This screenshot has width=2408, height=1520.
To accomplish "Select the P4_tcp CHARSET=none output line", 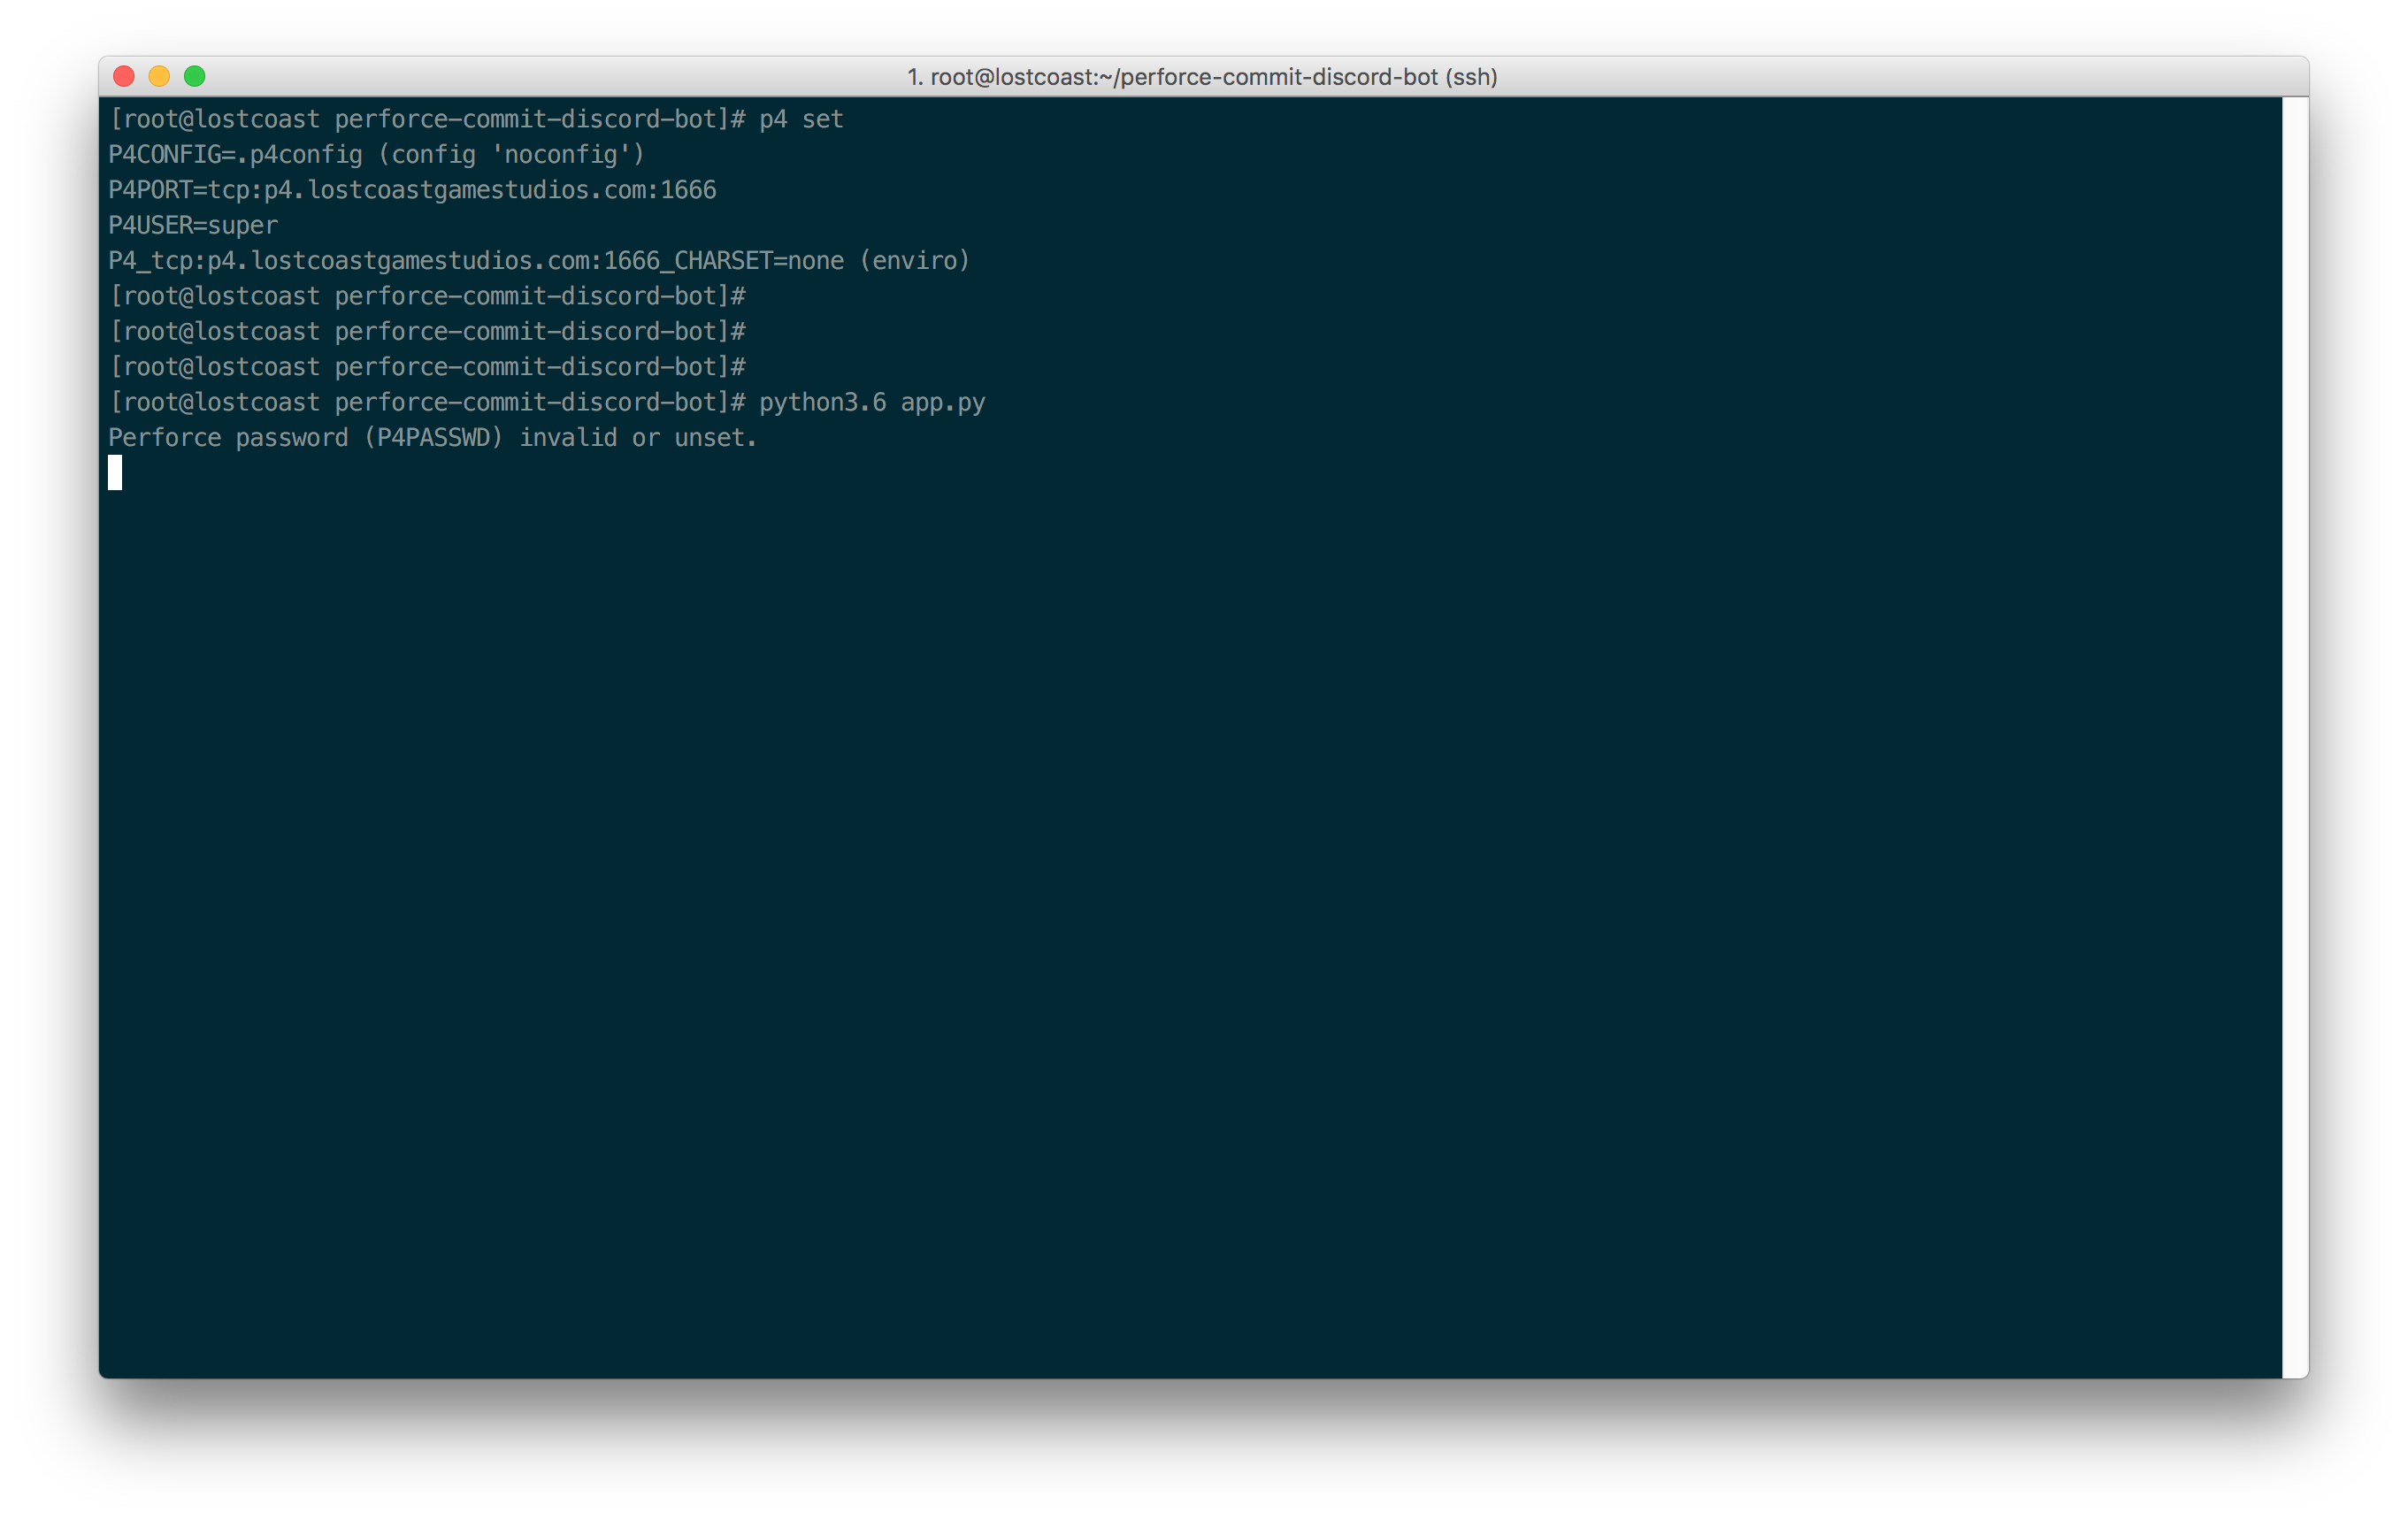I will click(x=538, y=260).
